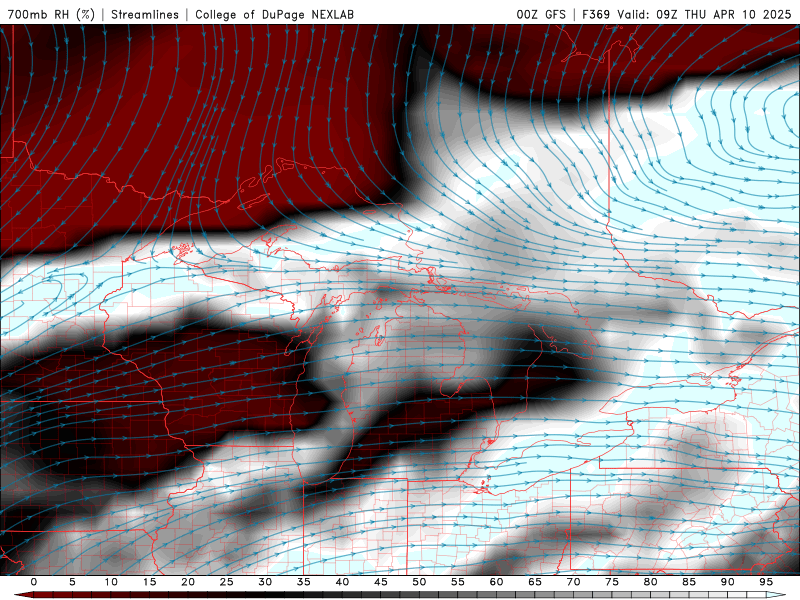
Task: Click the "95" value on color scale
Action: point(766,582)
